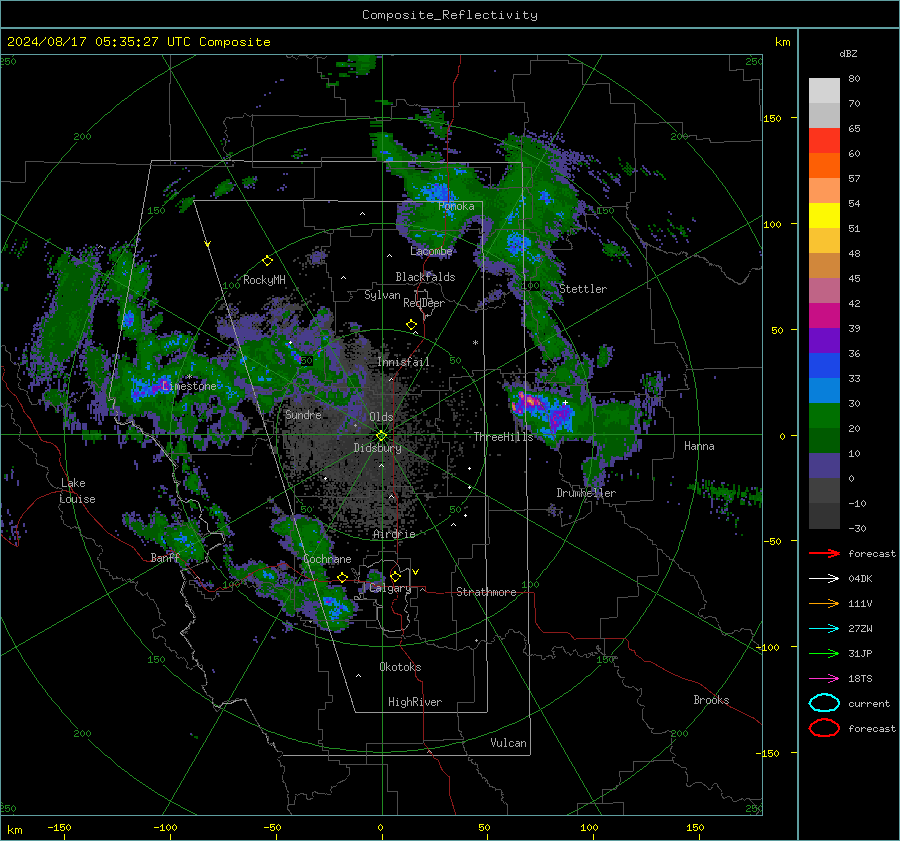Select the yellow diamond marker below RedDeer label

tap(412, 325)
